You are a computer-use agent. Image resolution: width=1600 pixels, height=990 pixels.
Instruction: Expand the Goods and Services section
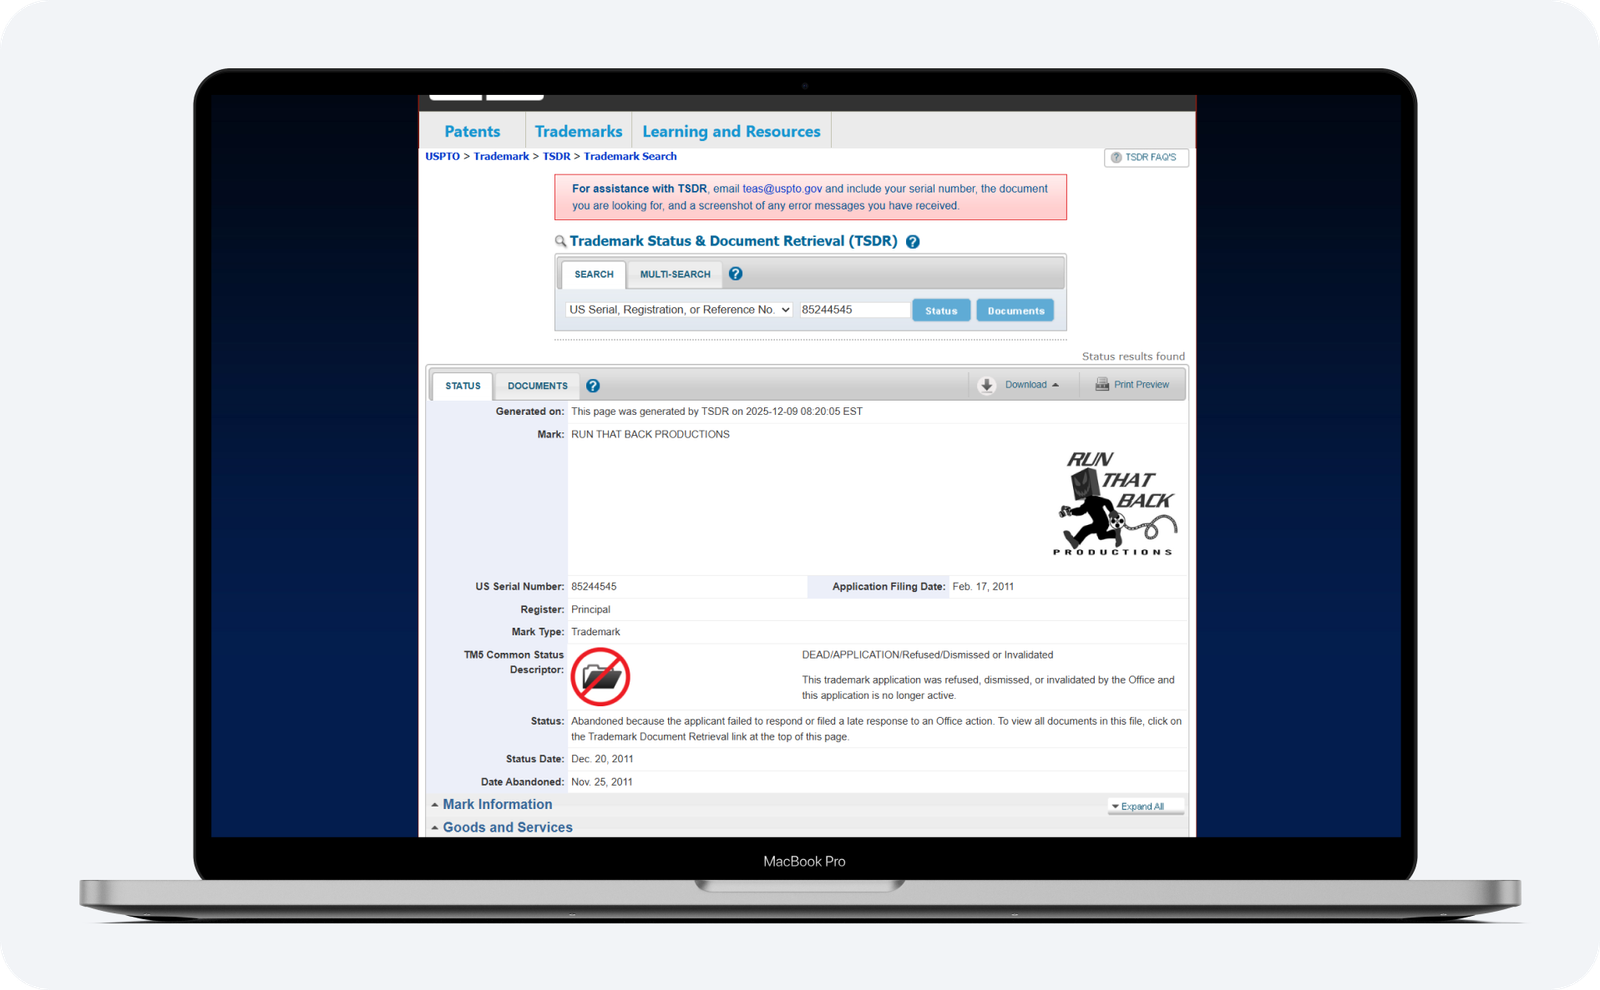pyautogui.click(x=507, y=827)
